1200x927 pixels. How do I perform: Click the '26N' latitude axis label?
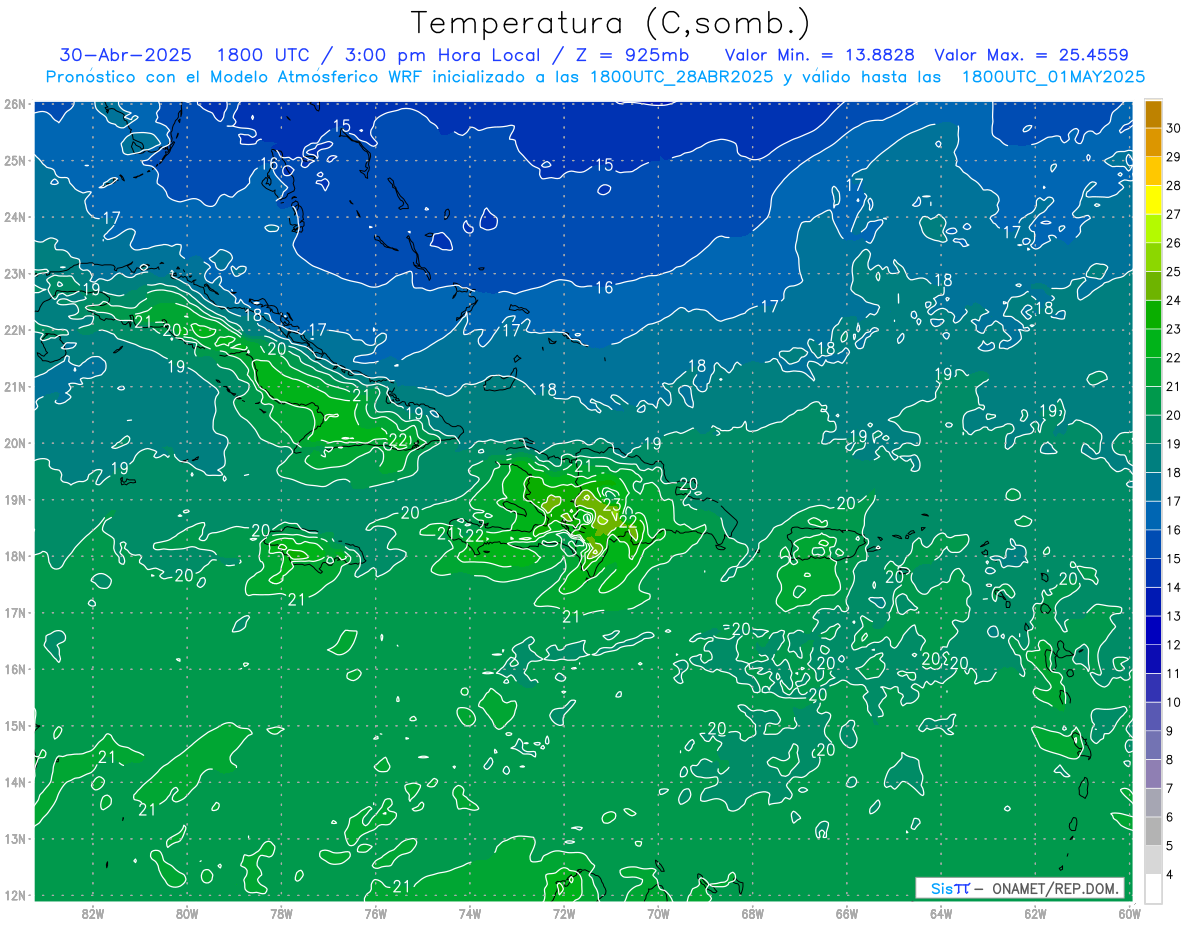[15, 104]
